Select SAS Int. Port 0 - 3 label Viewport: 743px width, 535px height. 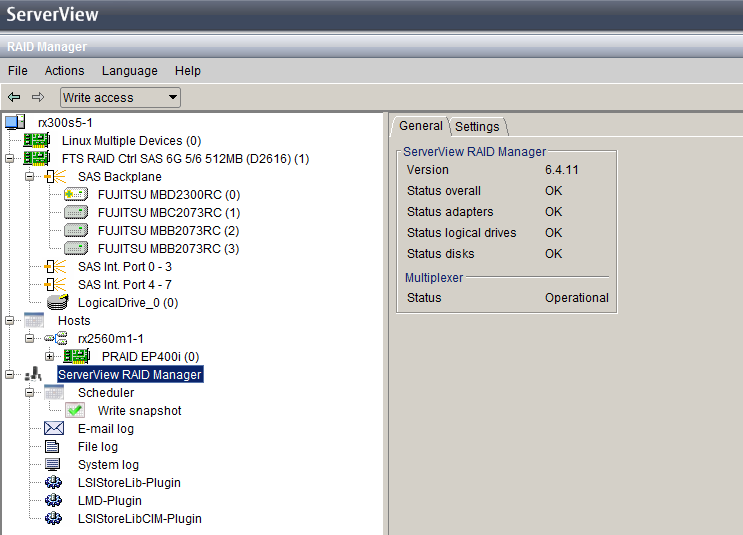coord(125,267)
